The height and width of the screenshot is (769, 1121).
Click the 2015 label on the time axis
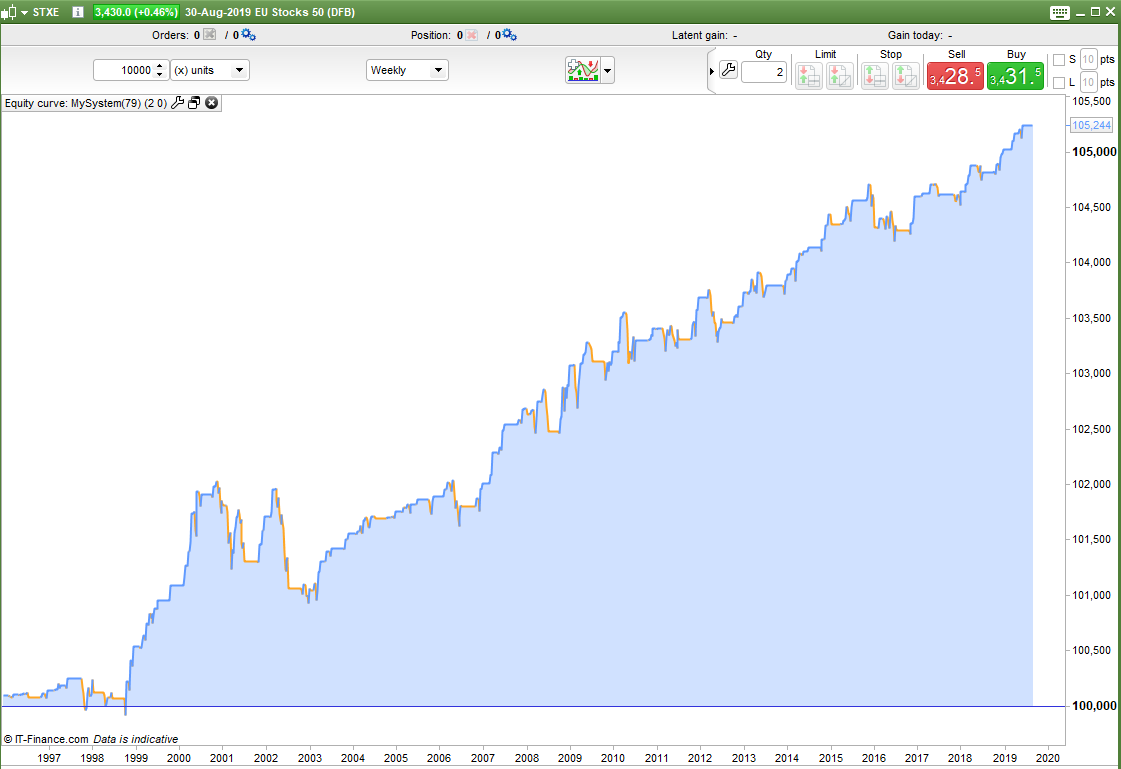click(831, 758)
